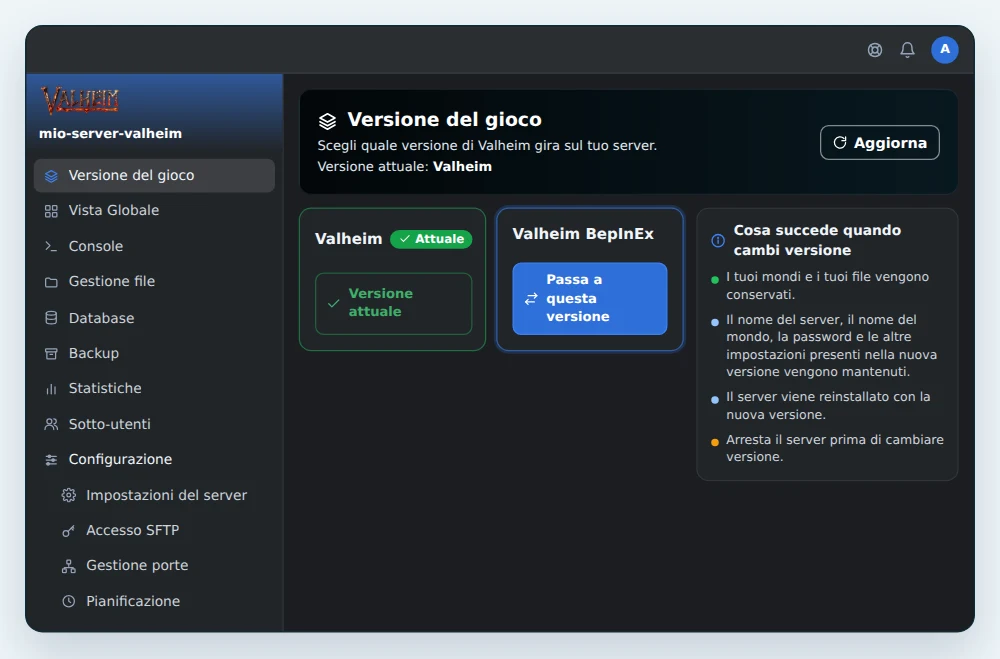Click the heading Cosa succede quando cambi versione
This screenshot has height=659, width=1000.
(817, 241)
